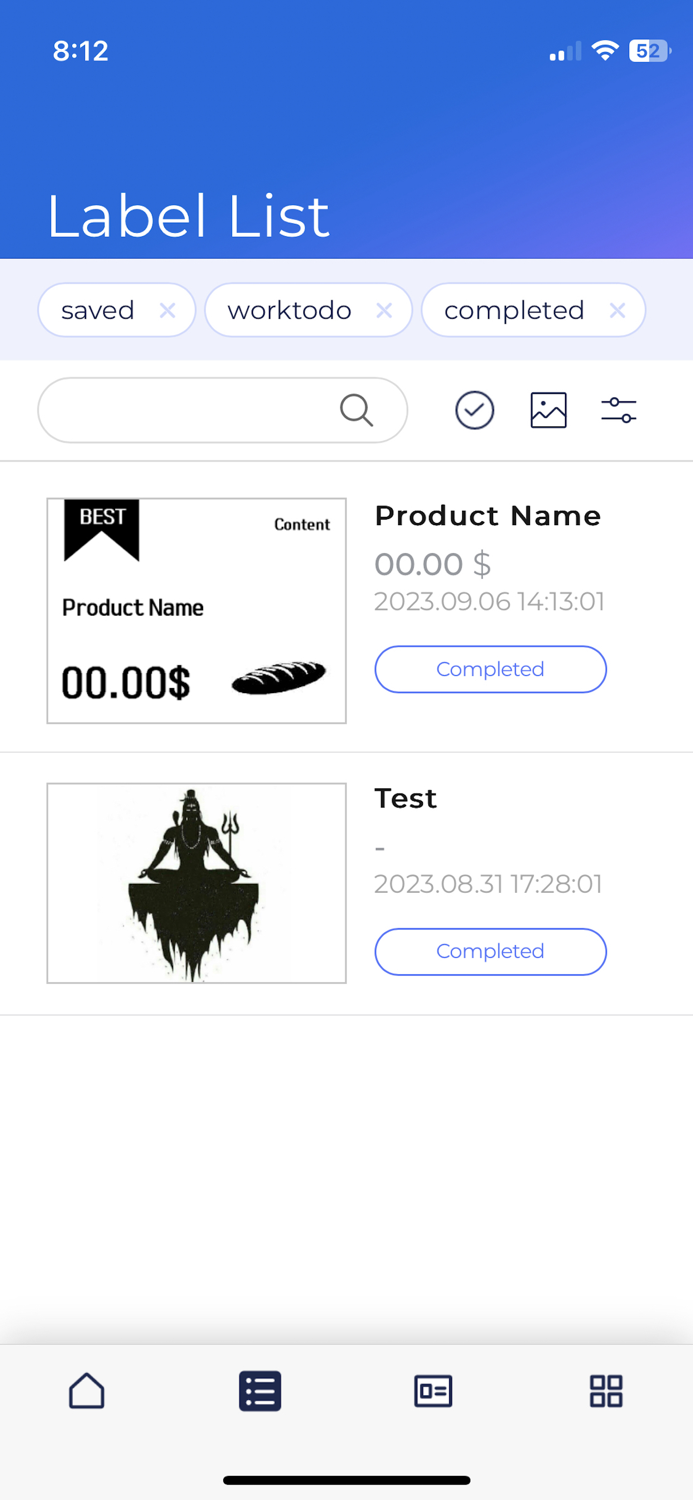Screen dimensions: 693x1500
Task: Tap the worktodo filter chip
Action: 290,310
